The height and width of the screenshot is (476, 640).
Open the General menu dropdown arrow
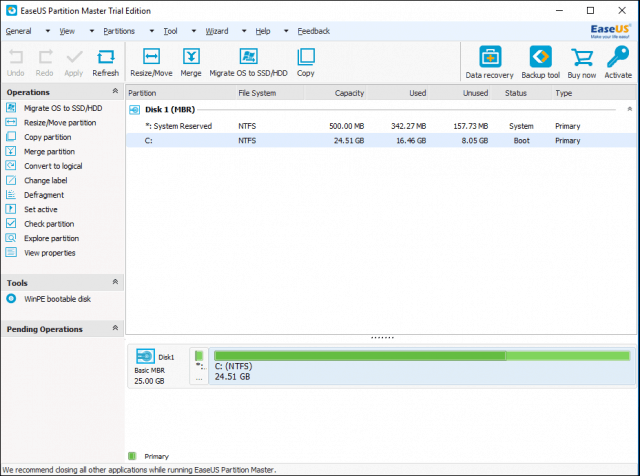48,31
